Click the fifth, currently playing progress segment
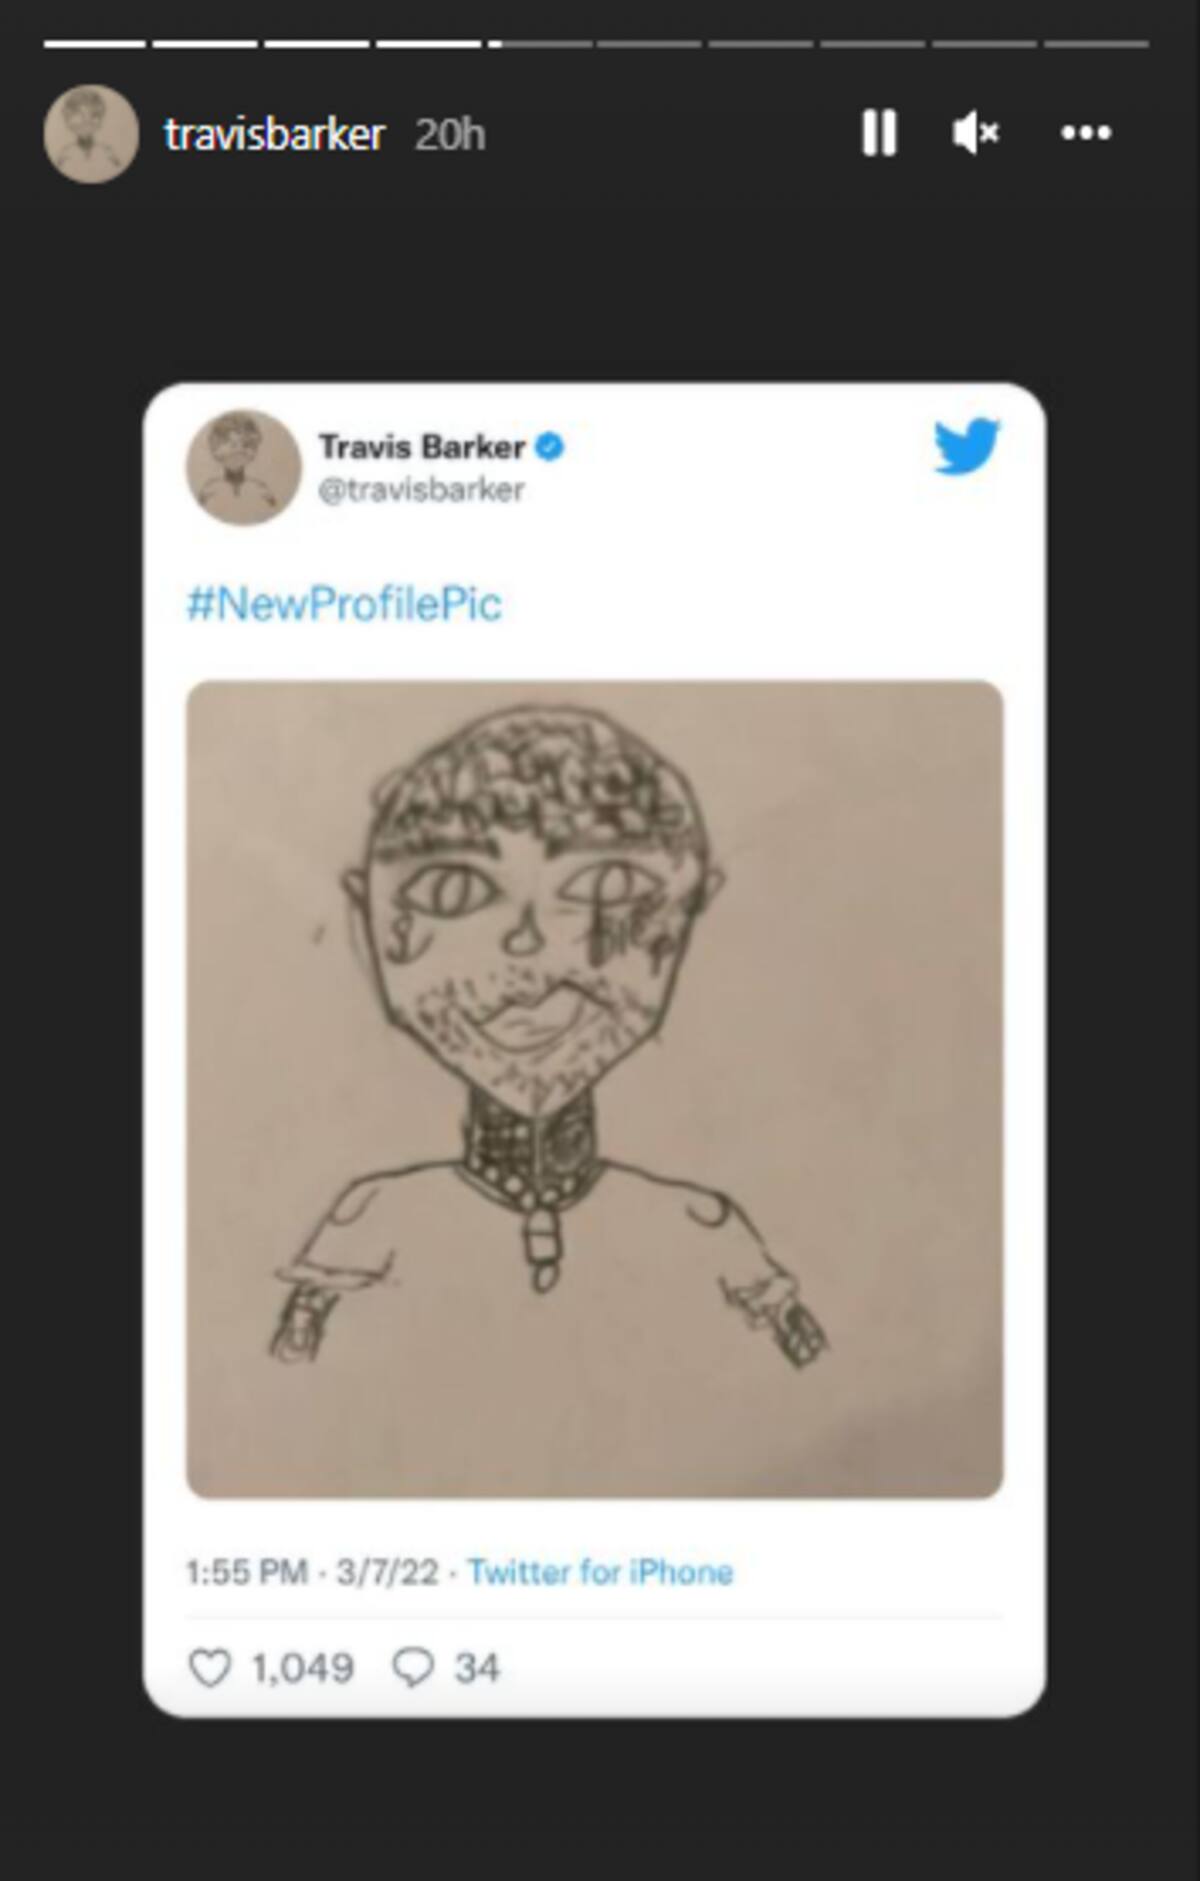 [x=540, y=44]
